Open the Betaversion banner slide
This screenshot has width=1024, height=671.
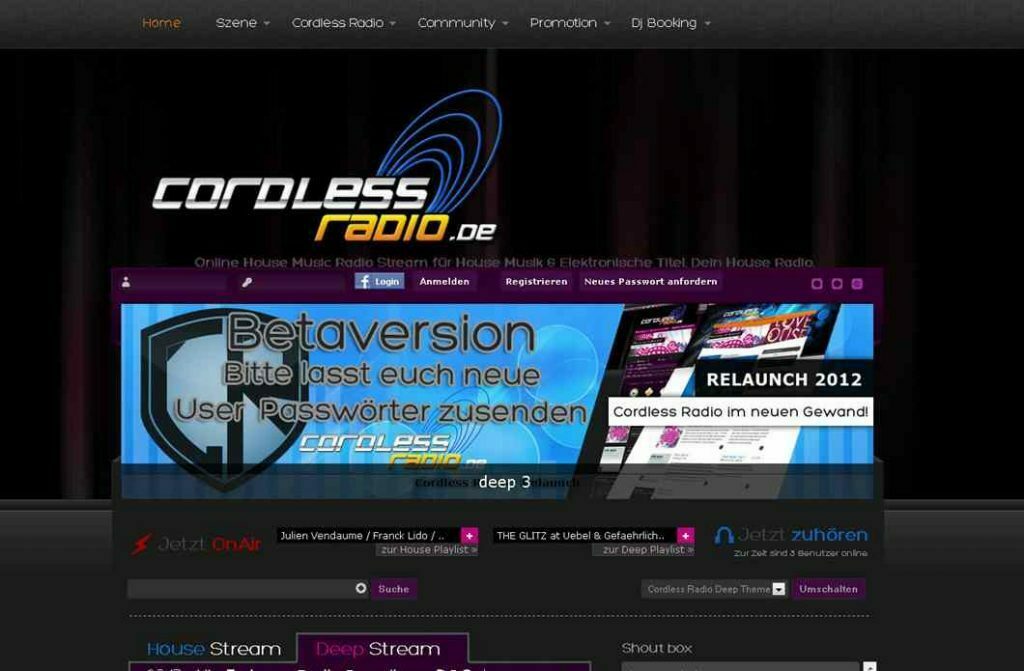tap(497, 401)
